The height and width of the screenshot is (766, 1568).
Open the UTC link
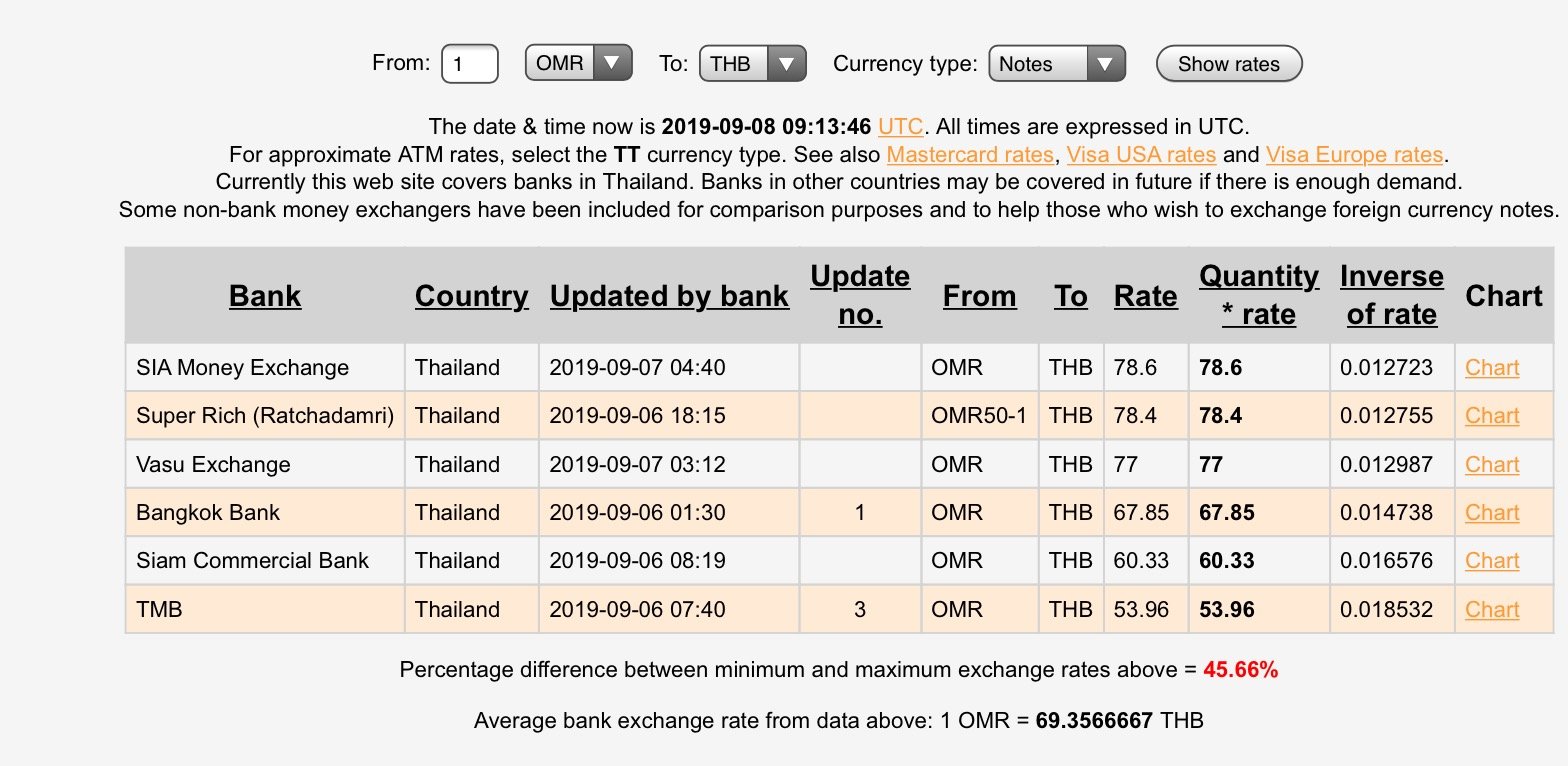click(901, 127)
